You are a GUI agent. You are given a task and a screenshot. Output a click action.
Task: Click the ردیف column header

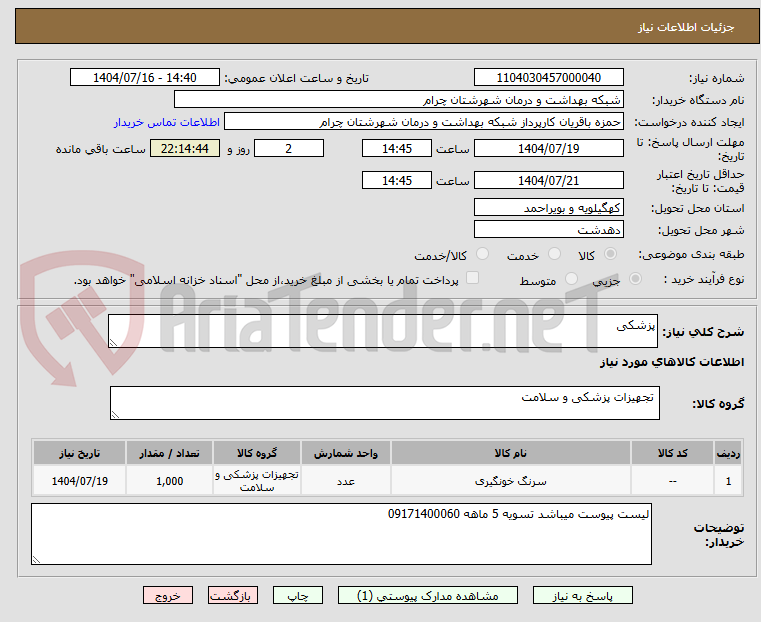click(728, 453)
